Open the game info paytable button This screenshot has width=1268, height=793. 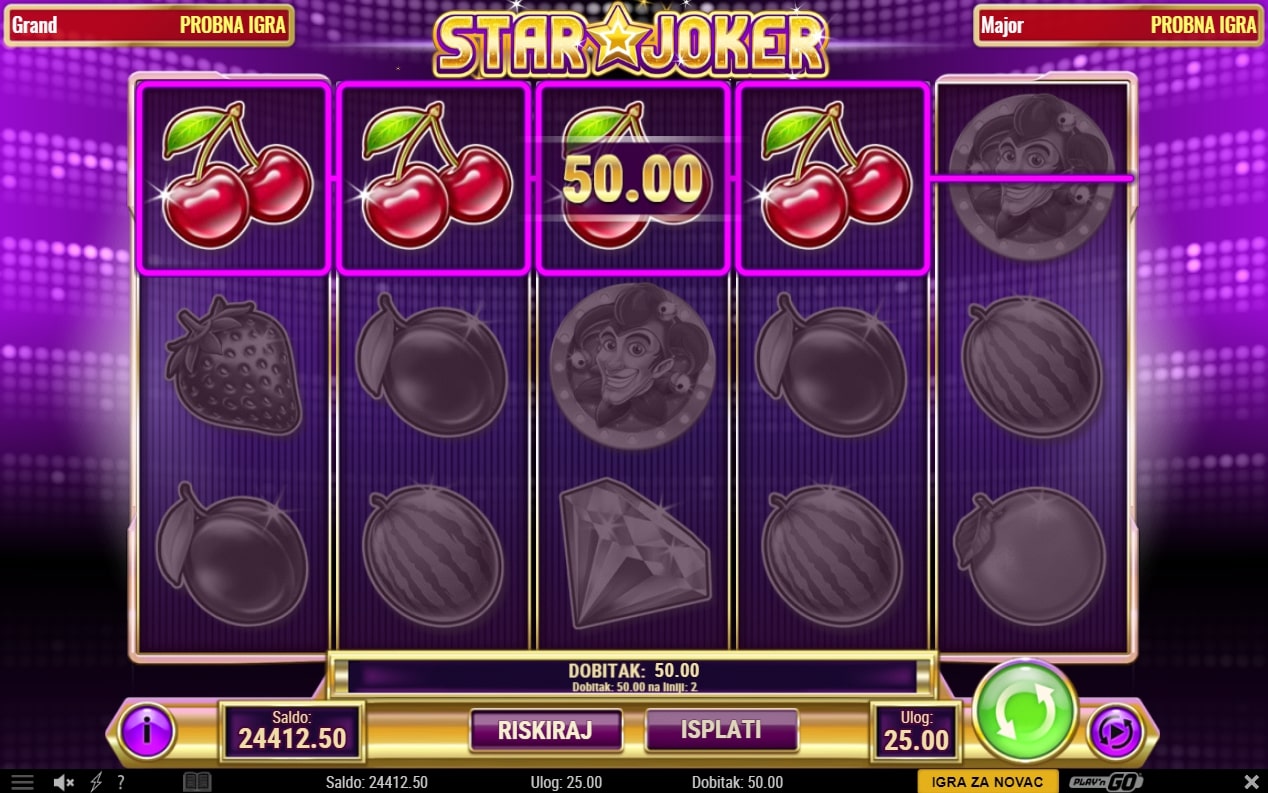pos(147,731)
